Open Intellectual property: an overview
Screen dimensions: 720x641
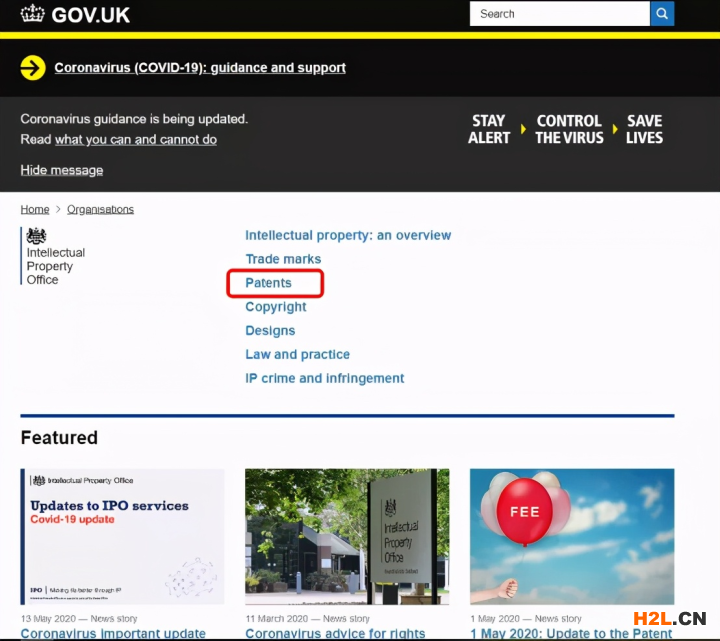click(348, 235)
